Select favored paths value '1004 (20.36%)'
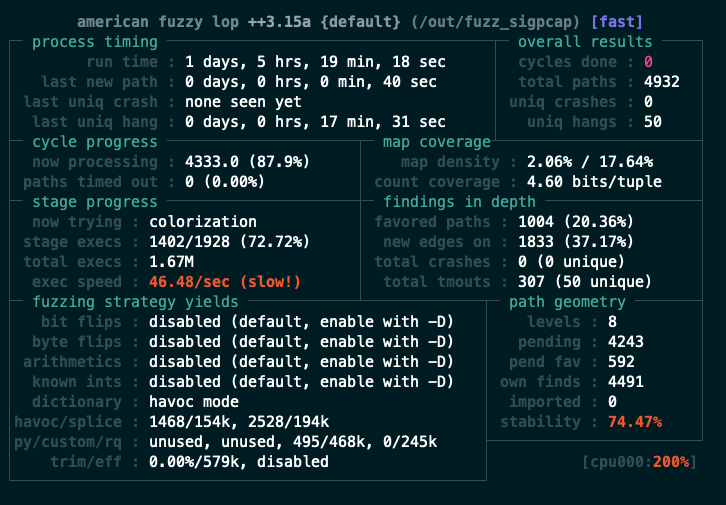 (576, 222)
